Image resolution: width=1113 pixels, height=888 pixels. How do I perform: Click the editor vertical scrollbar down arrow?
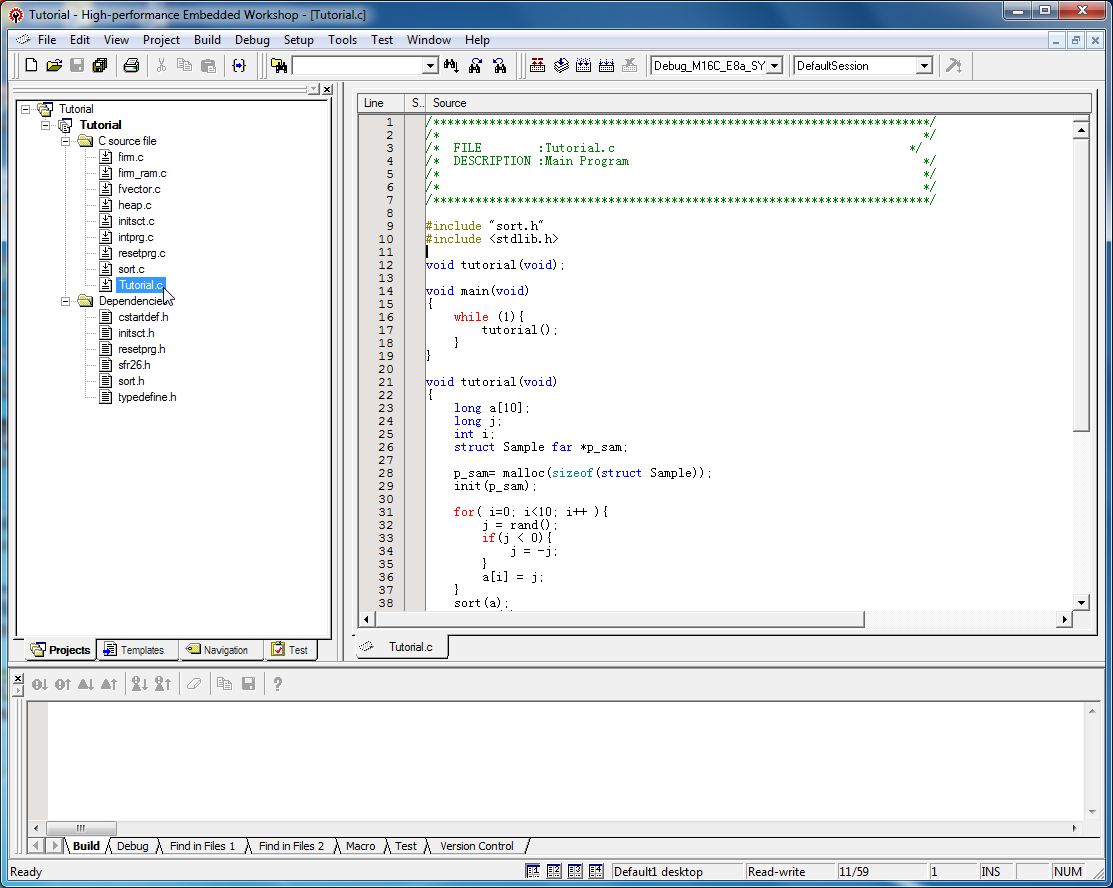pos(1081,602)
